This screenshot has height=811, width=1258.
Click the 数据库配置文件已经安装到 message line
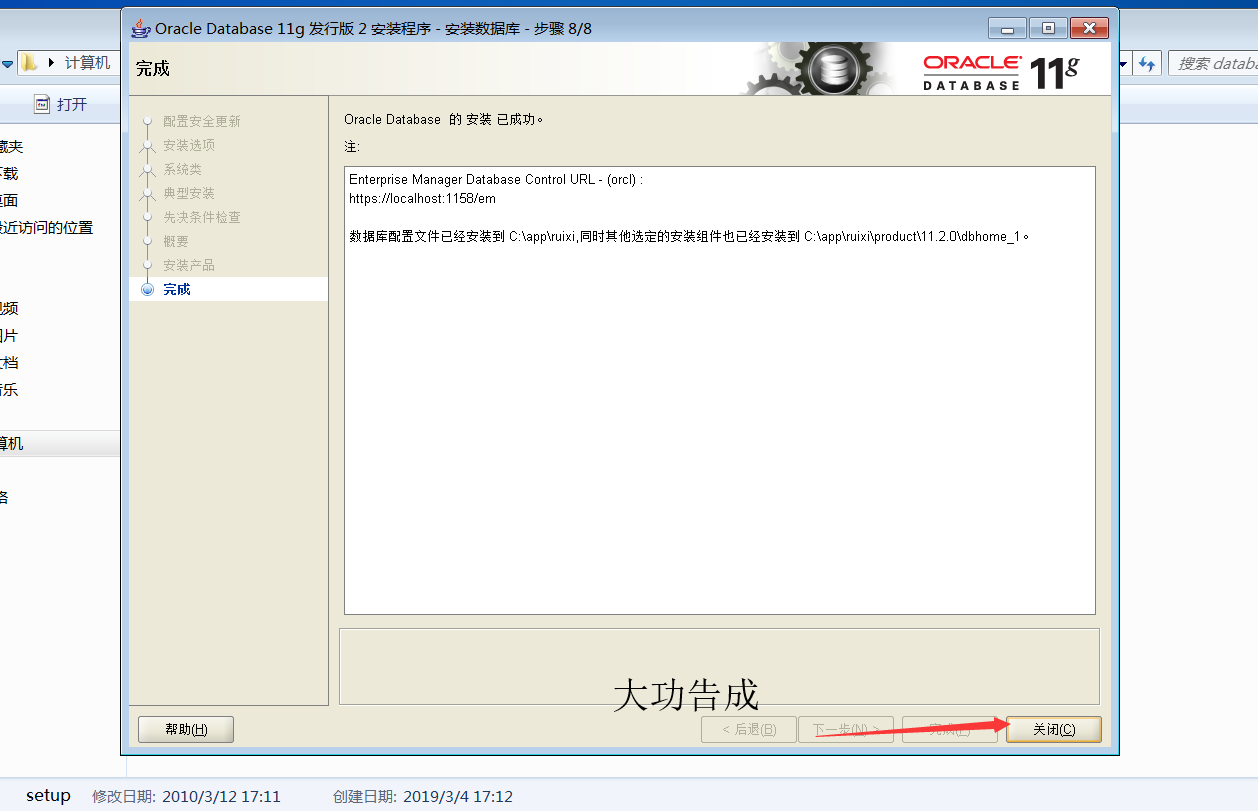tap(689, 237)
